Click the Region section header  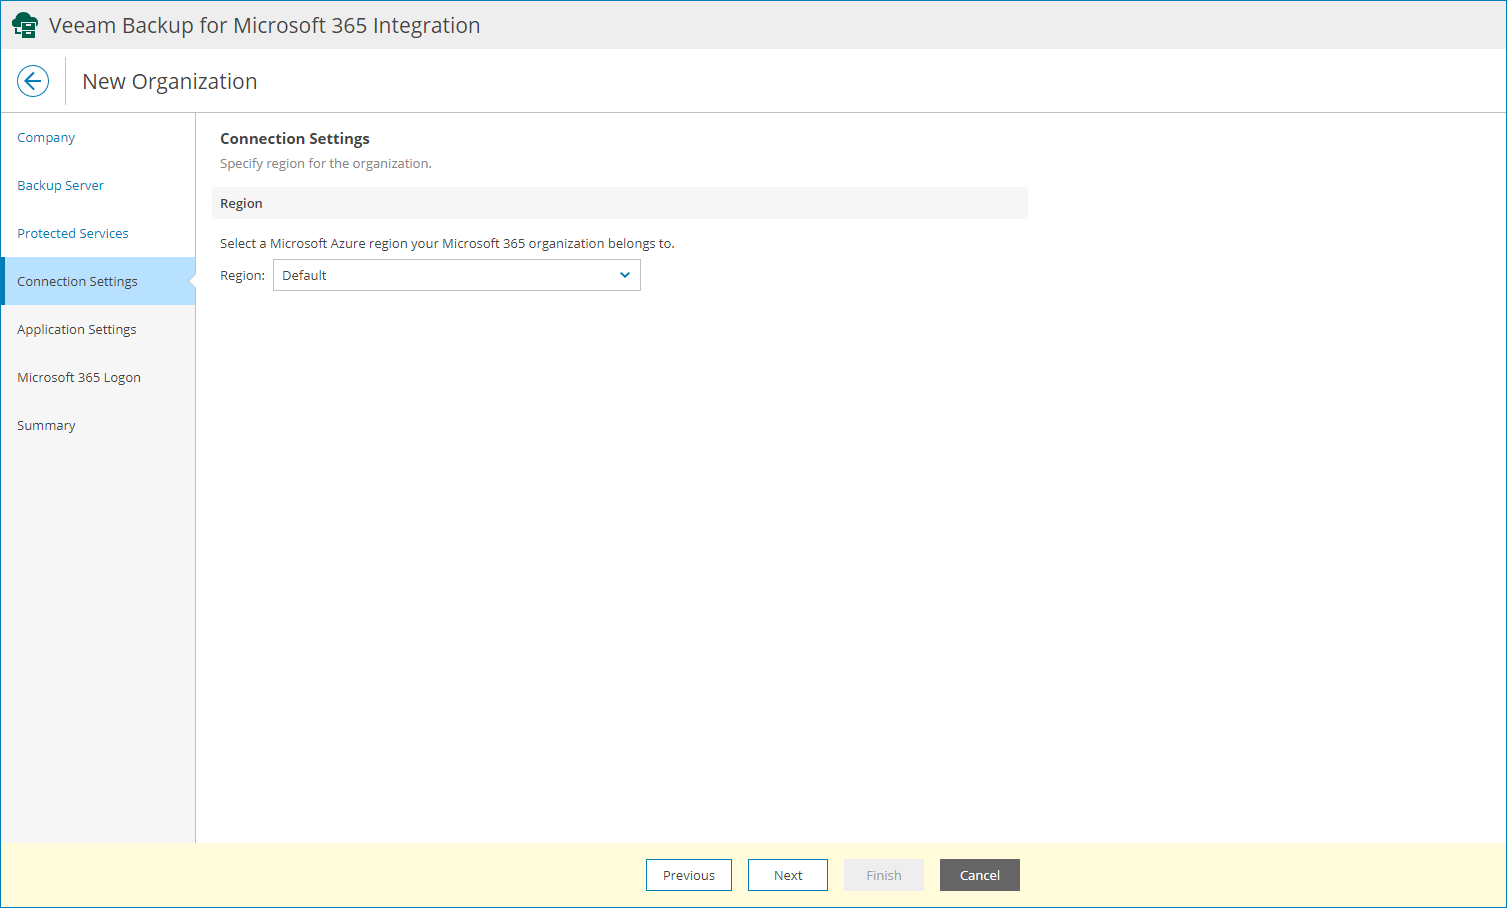point(620,203)
